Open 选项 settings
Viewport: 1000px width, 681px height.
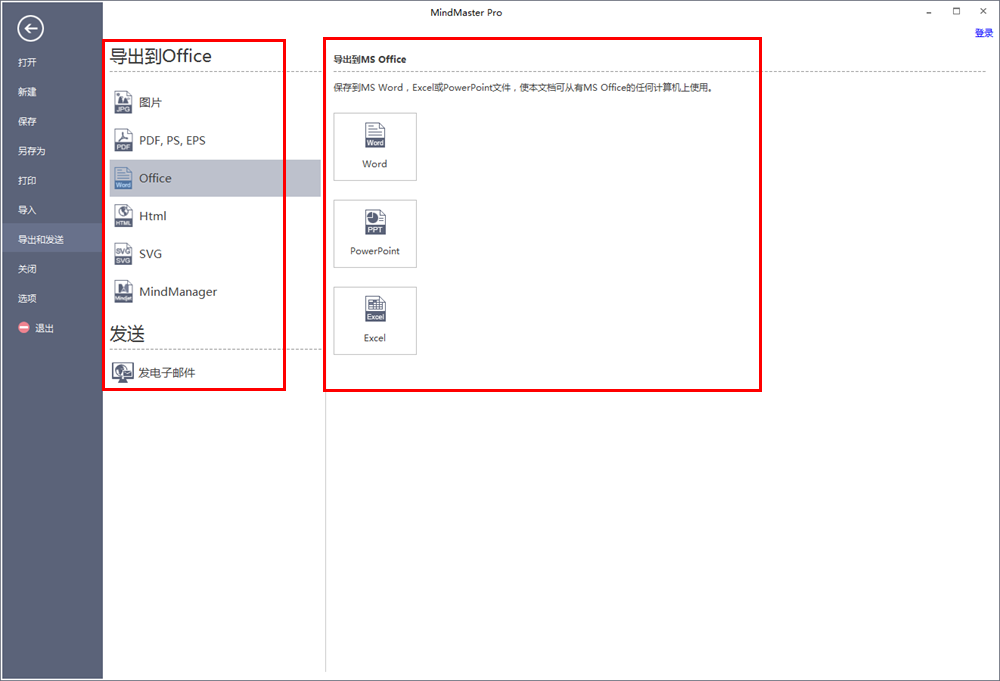pos(28,298)
